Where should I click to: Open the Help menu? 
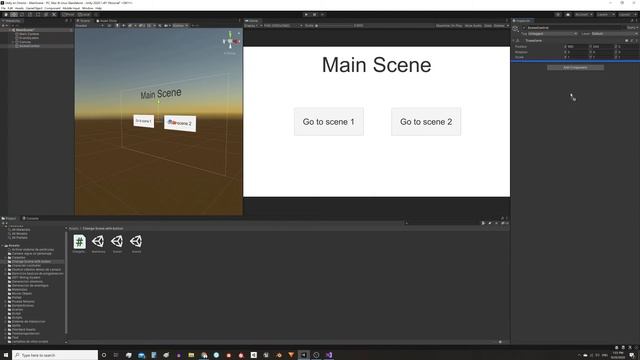point(98,8)
